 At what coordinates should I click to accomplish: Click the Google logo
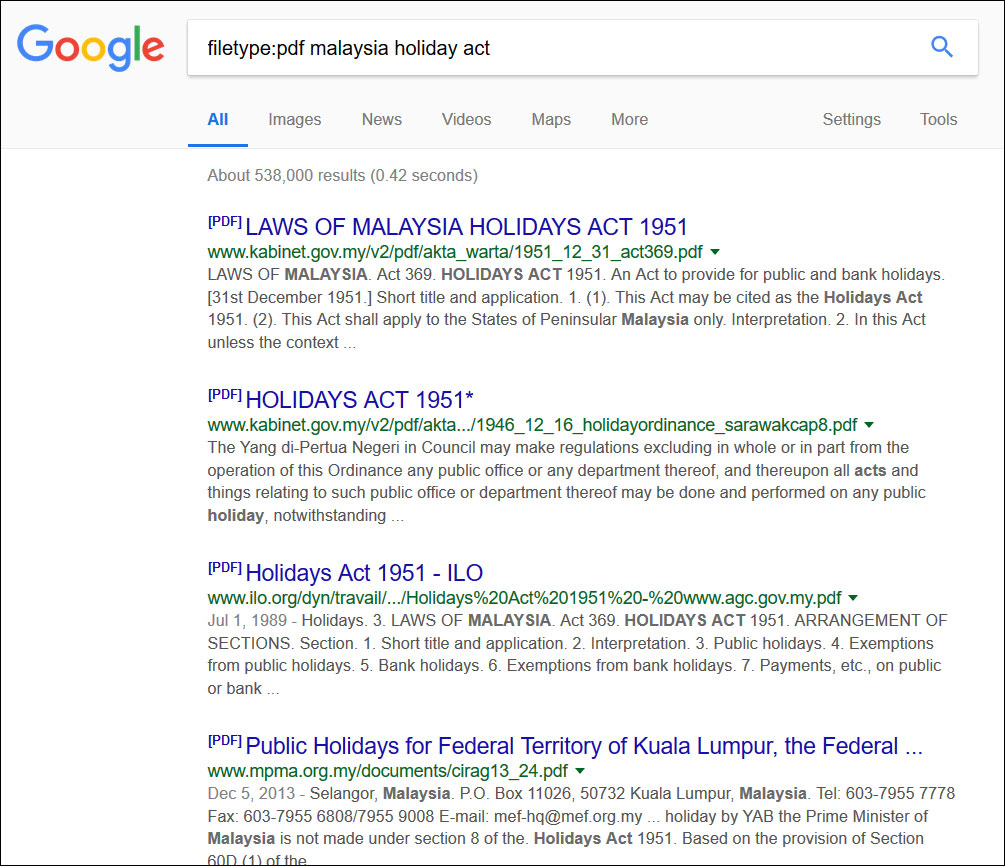click(90, 47)
